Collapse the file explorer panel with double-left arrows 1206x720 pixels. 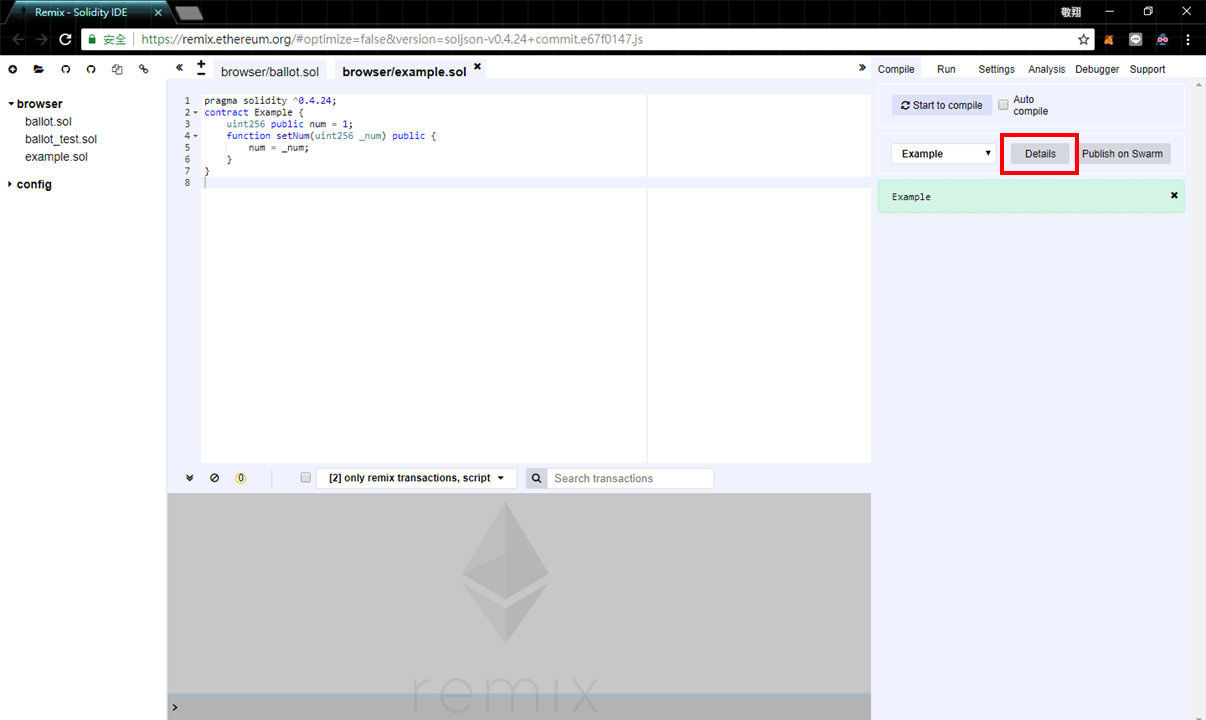(x=179, y=68)
